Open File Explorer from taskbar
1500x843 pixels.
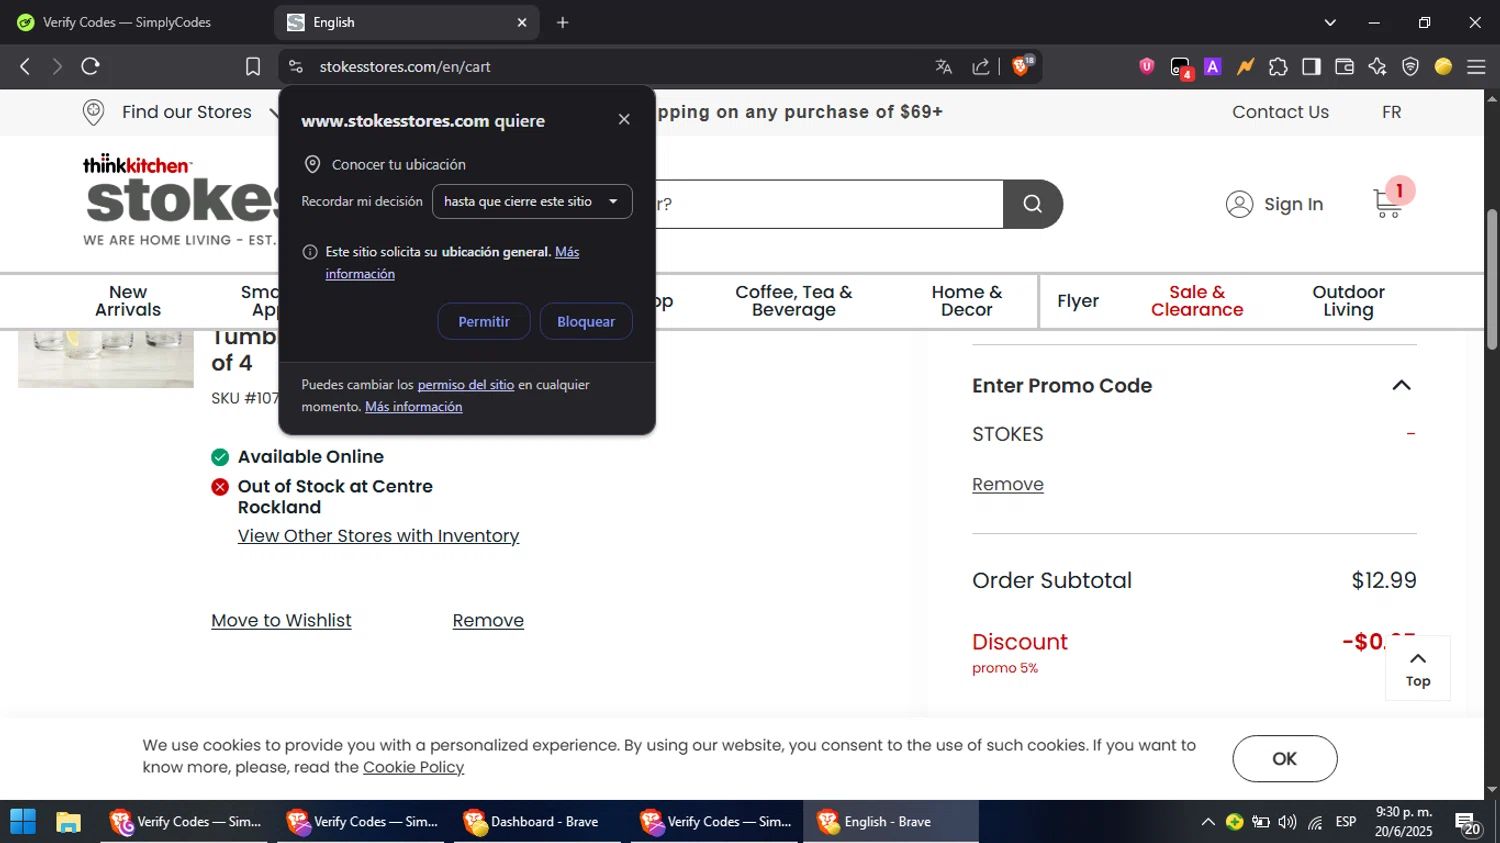click(x=68, y=822)
